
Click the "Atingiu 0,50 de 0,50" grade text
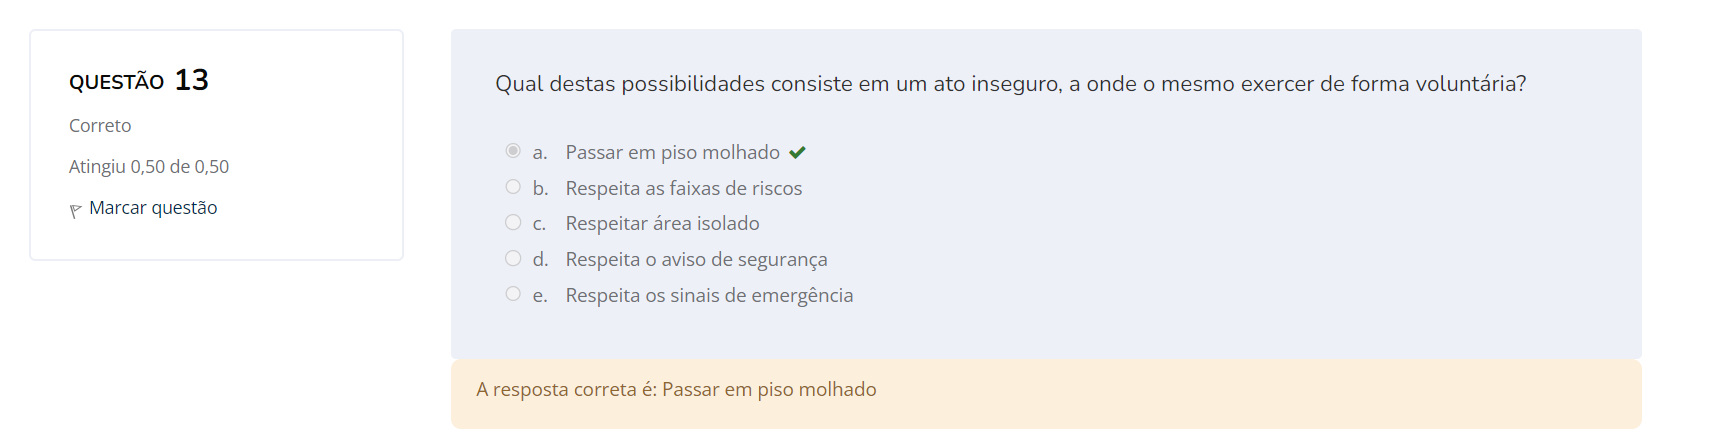(x=149, y=167)
